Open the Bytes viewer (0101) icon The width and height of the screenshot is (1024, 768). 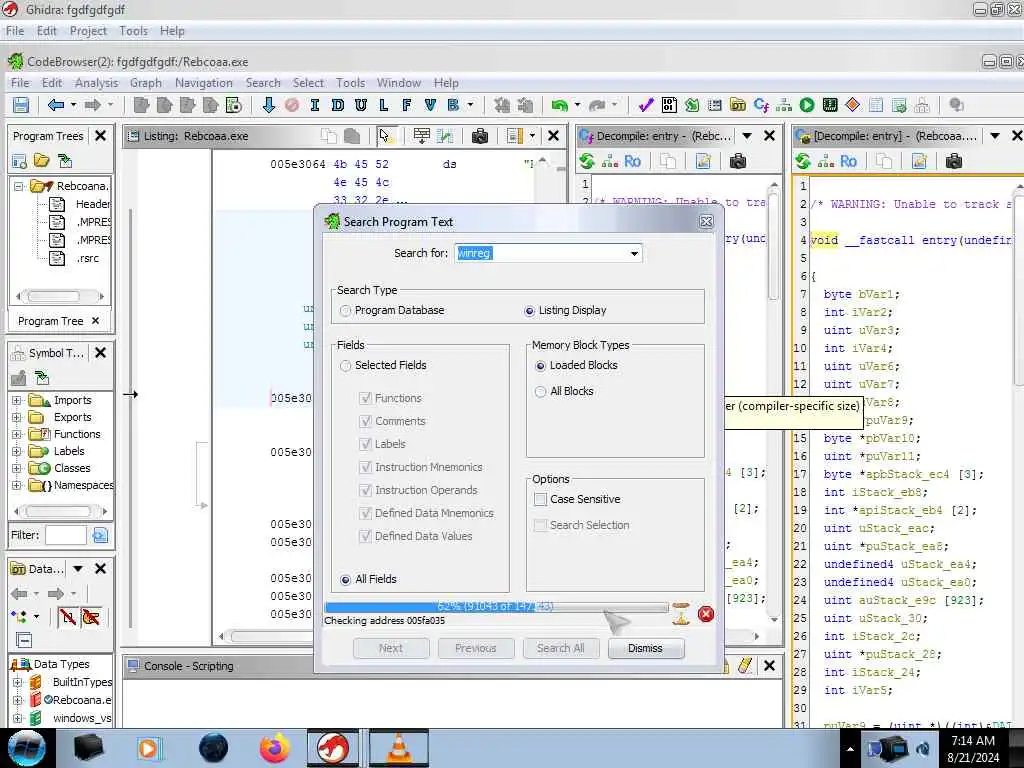[x=669, y=105]
